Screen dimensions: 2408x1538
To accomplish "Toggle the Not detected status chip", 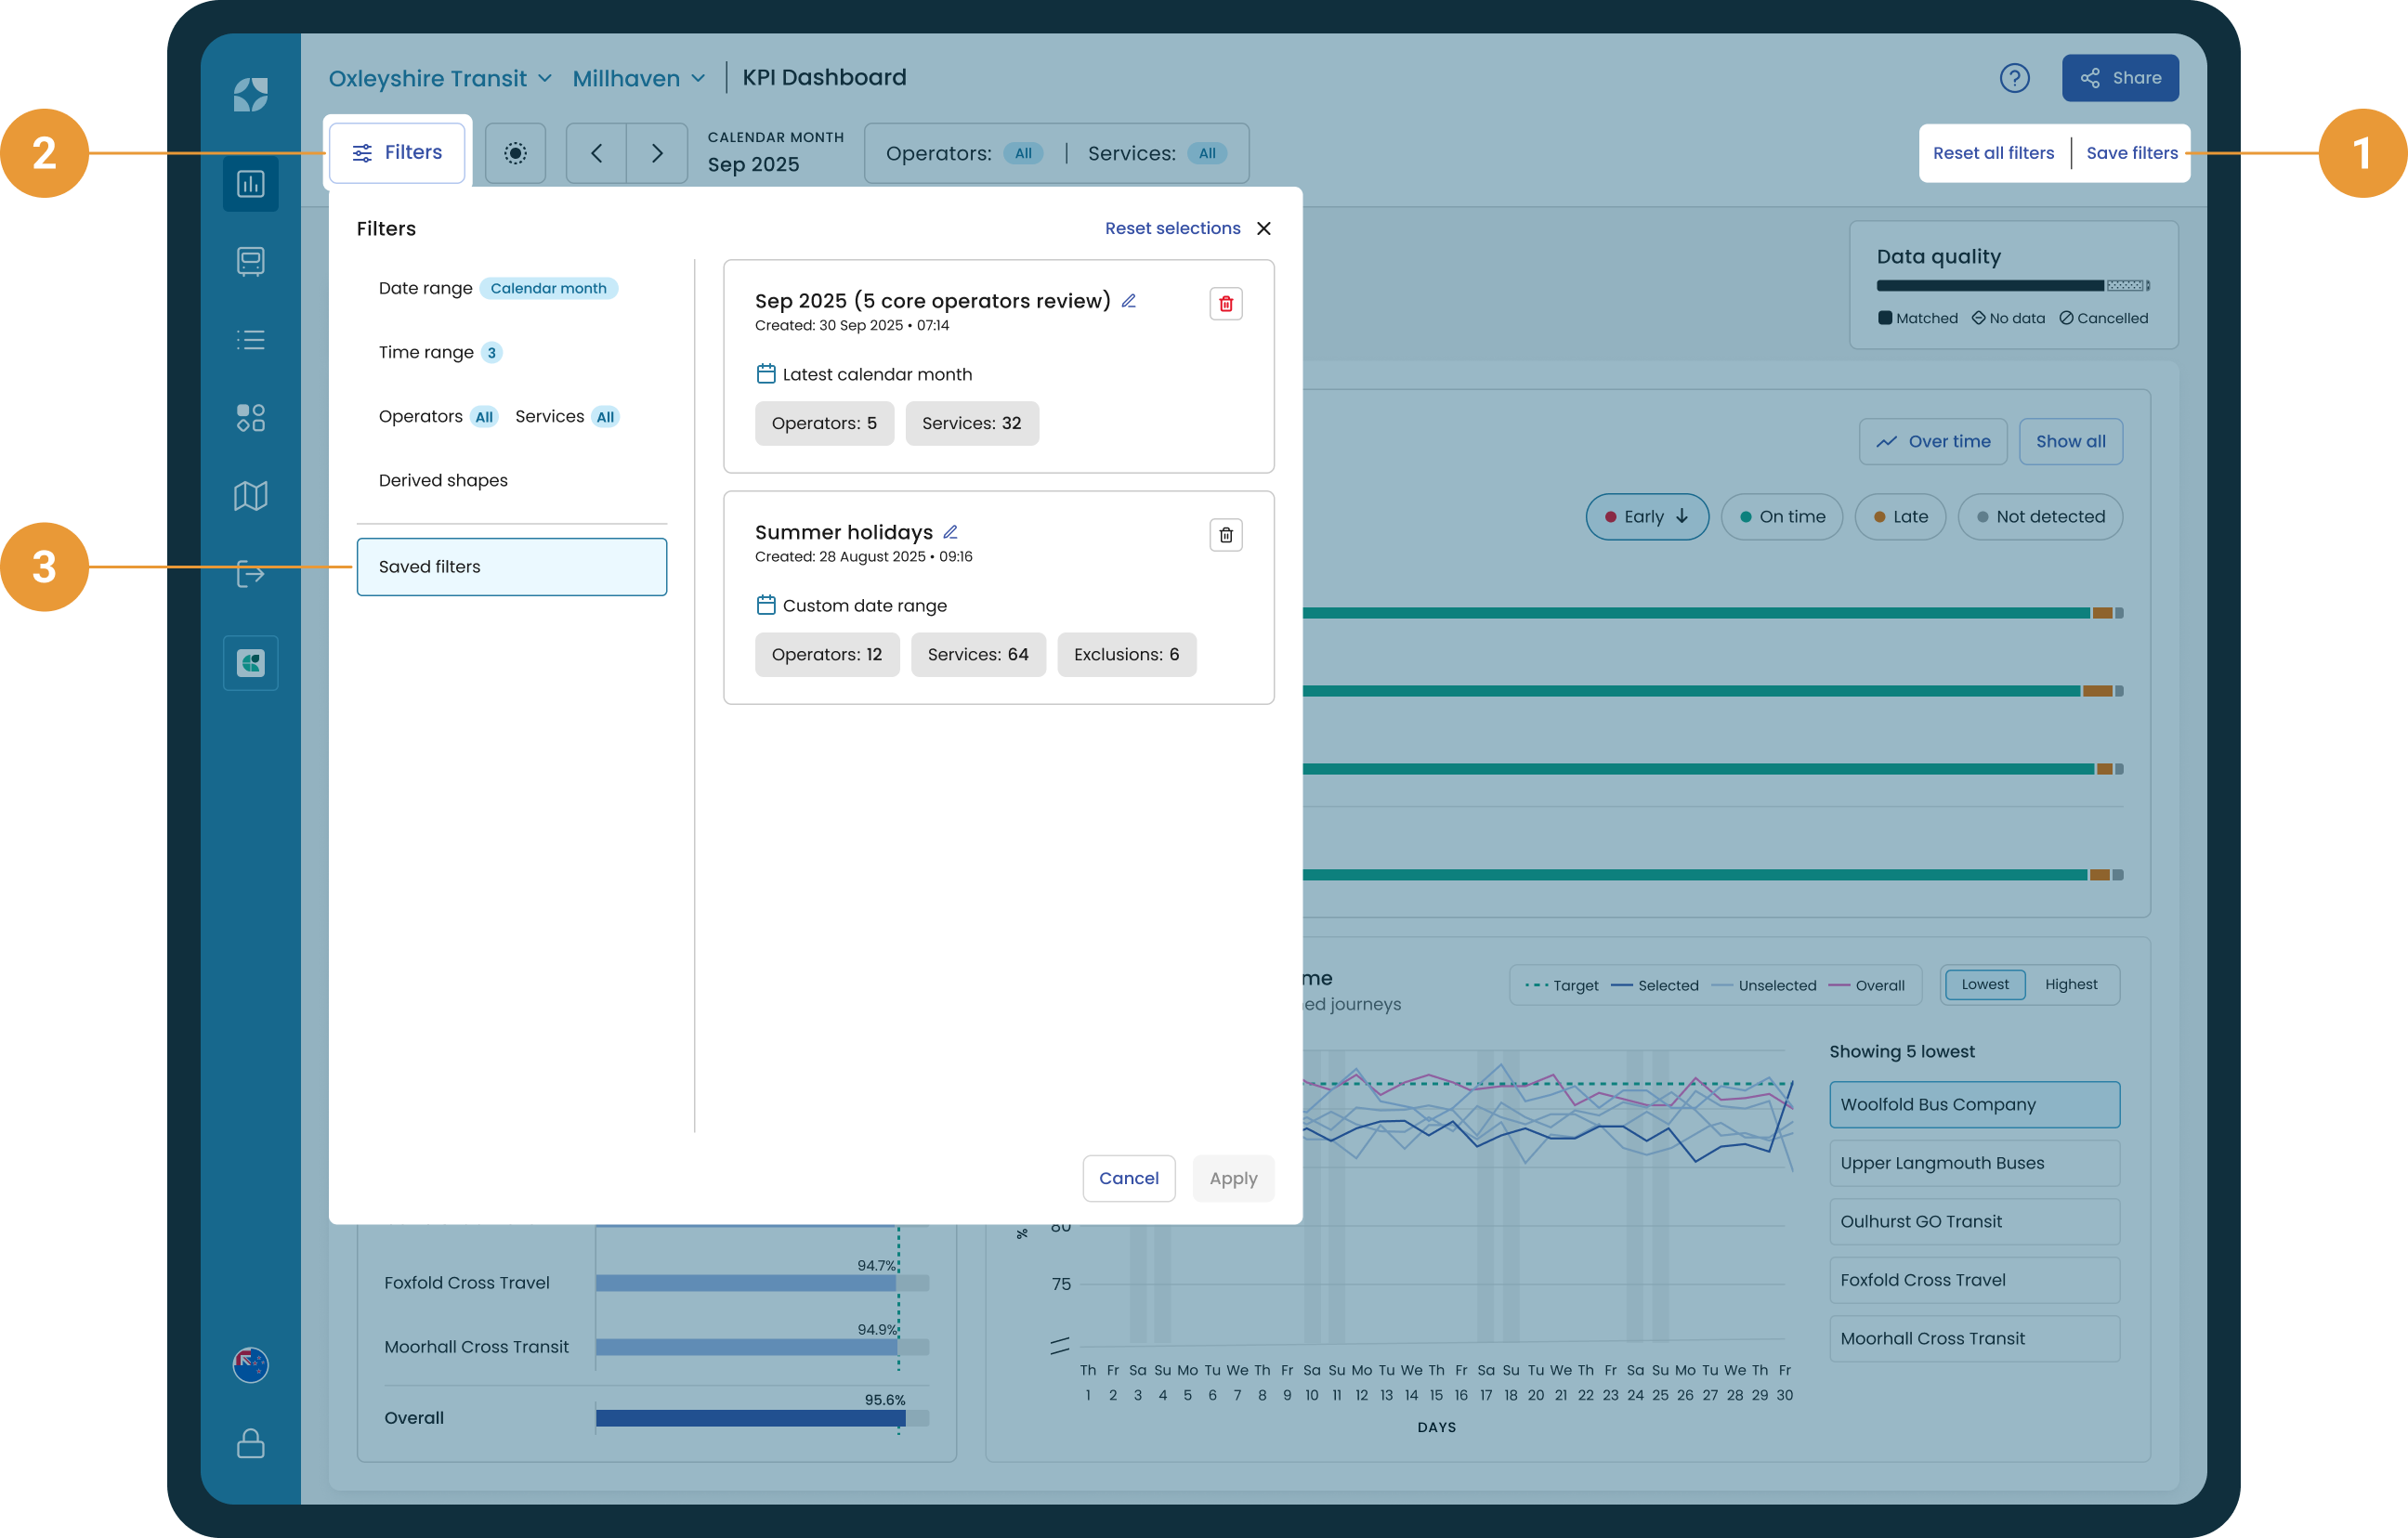I will pyautogui.click(x=2039, y=516).
